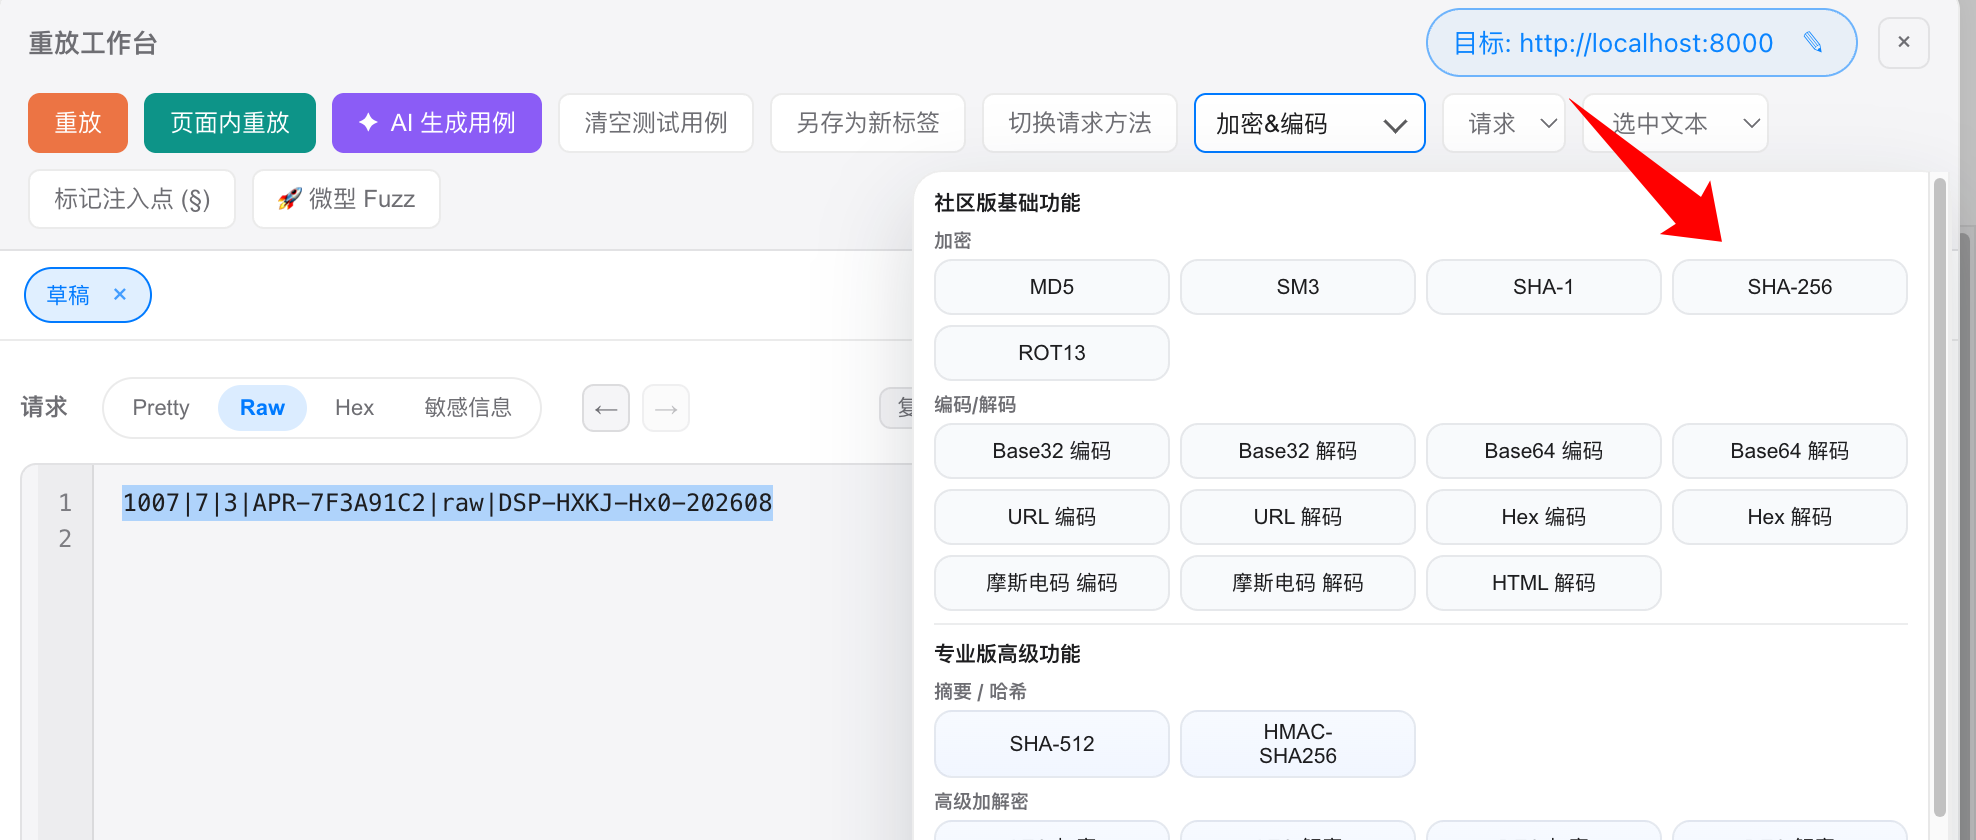
Task: Switch to 敏感信息 view
Action: [x=468, y=408]
